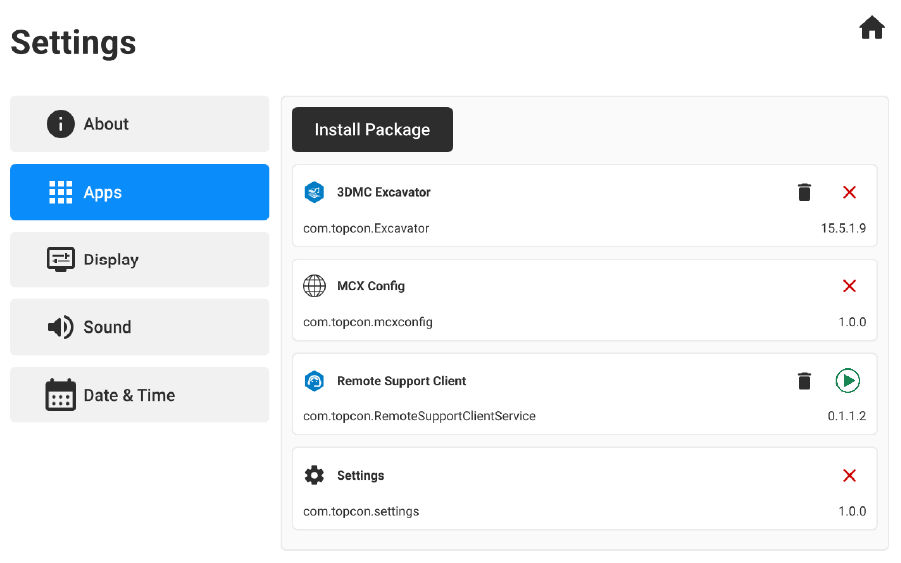Open Sound settings
Image resolution: width=901 pixels, height=563 pixels.
point(139,327)
